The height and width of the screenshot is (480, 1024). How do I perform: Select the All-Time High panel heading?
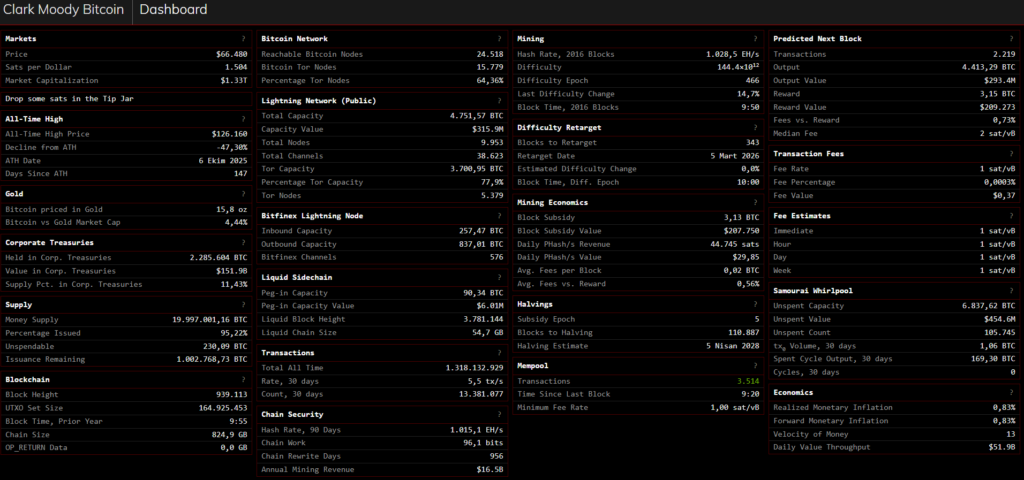point(33,119)
